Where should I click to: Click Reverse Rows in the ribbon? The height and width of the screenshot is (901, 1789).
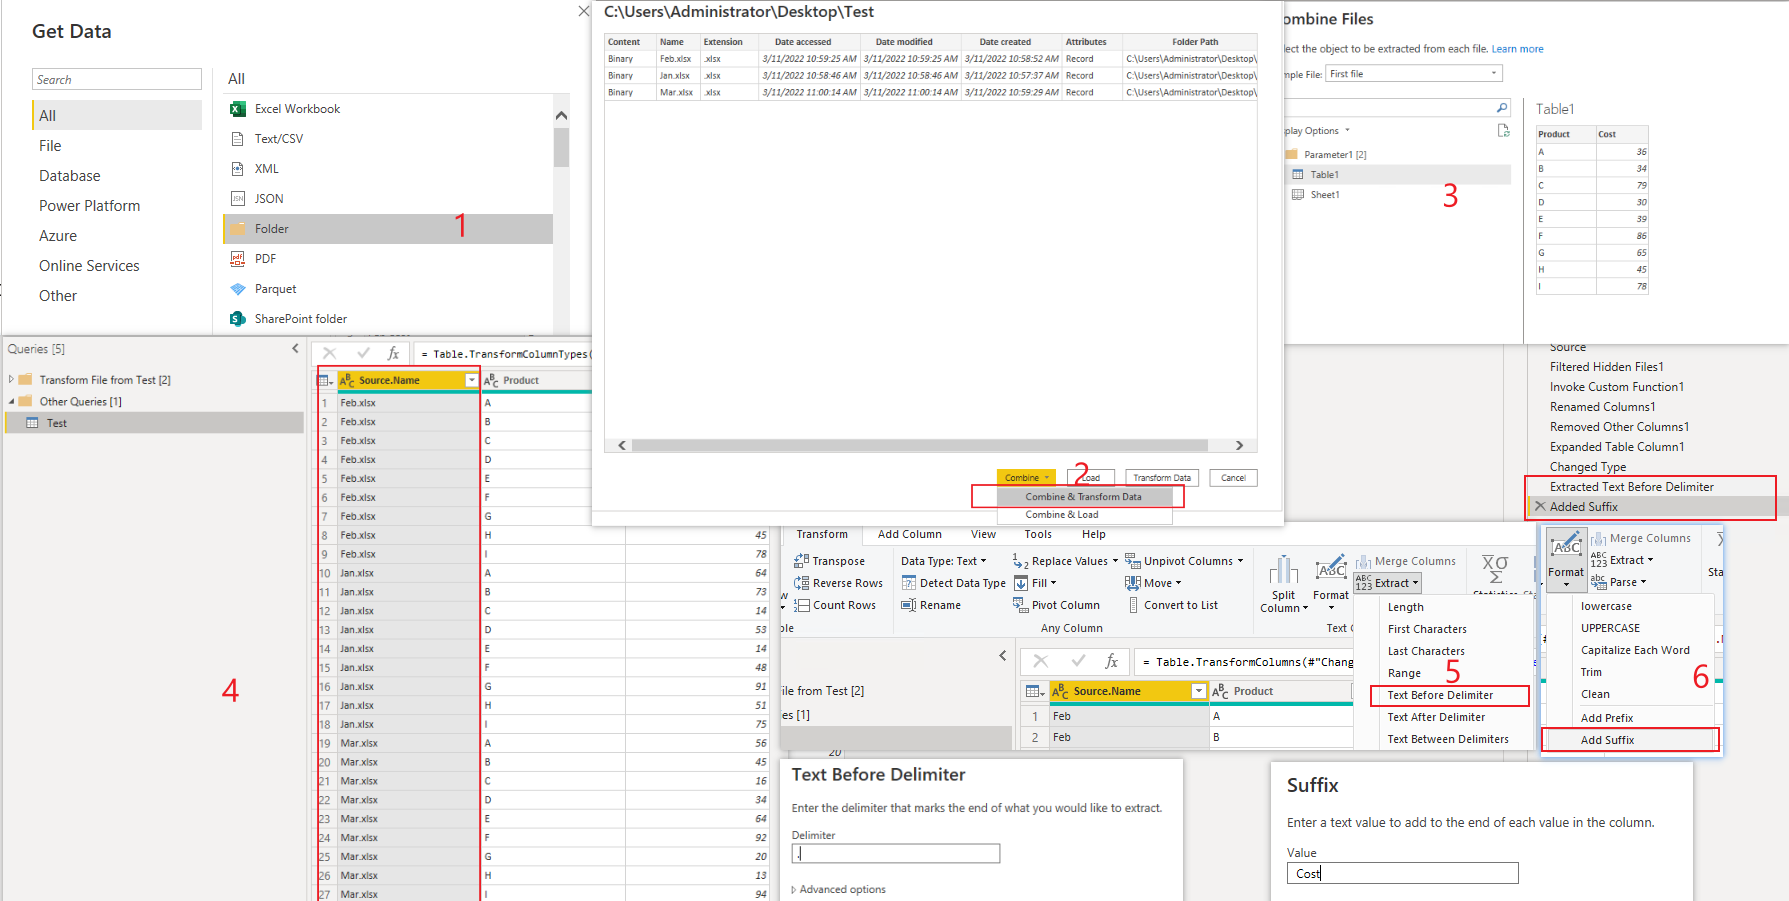(x=838, y=583)
